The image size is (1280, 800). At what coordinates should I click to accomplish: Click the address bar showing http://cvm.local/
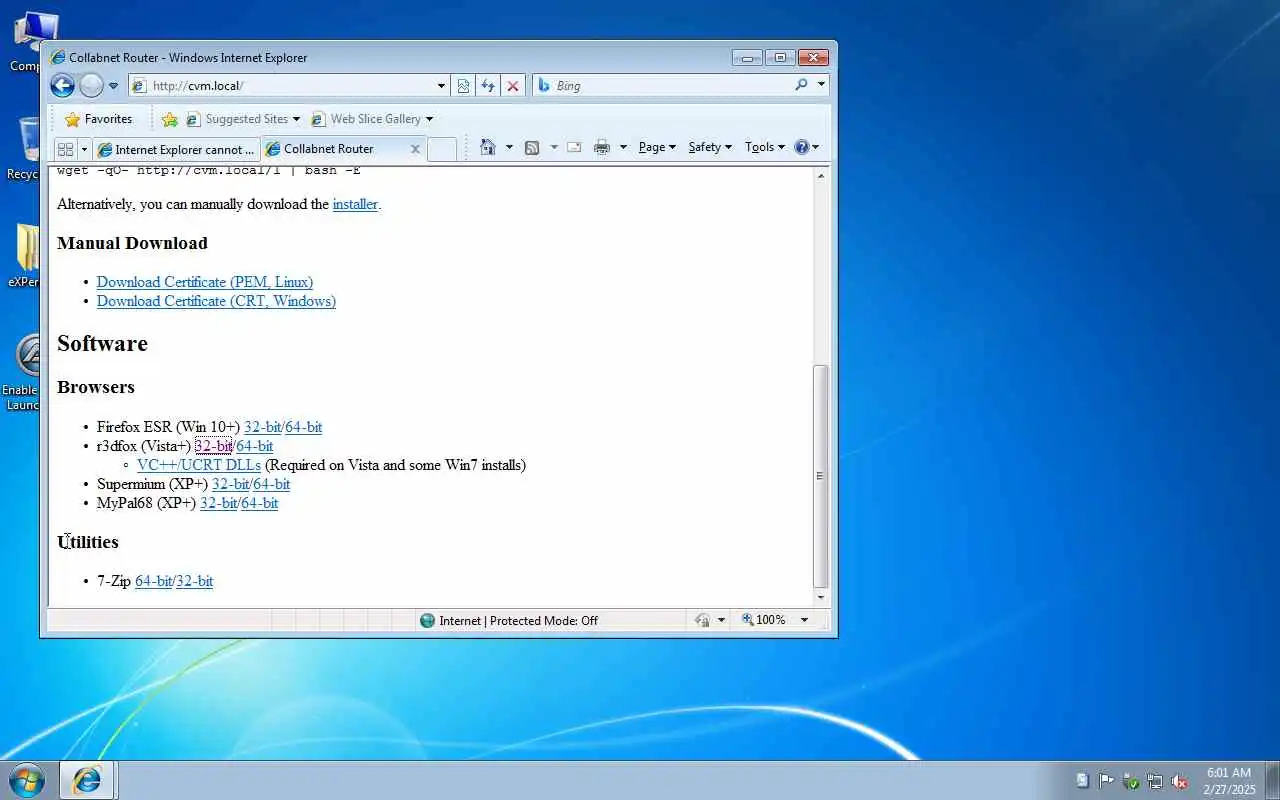(x=290, y=86)
